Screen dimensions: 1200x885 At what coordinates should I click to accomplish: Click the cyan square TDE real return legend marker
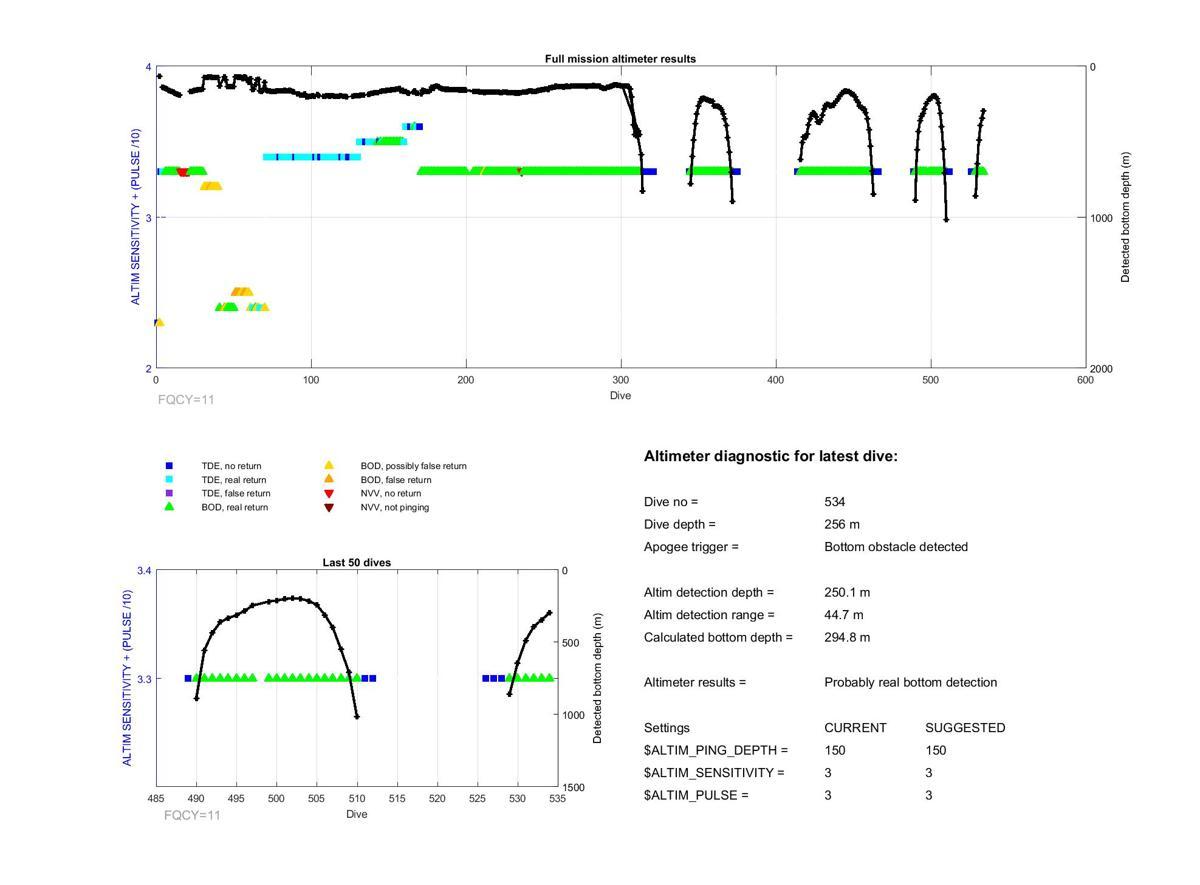(169, 480)
